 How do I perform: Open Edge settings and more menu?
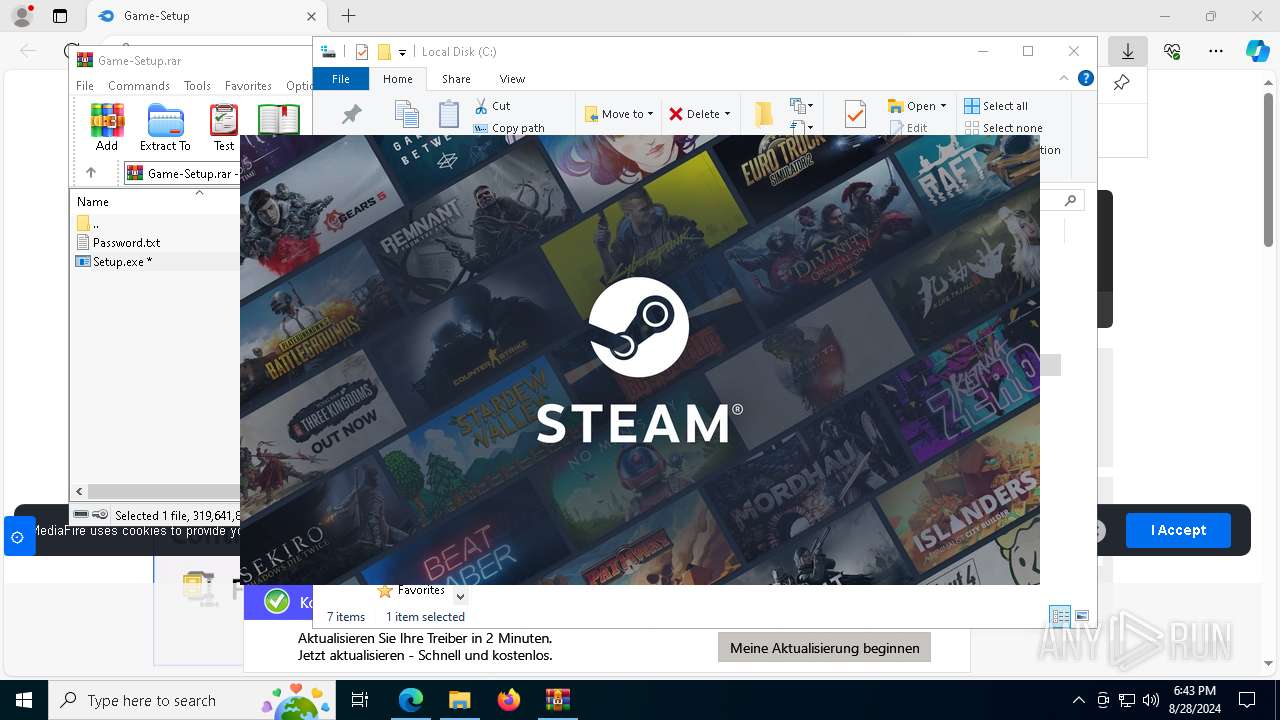1216,51
